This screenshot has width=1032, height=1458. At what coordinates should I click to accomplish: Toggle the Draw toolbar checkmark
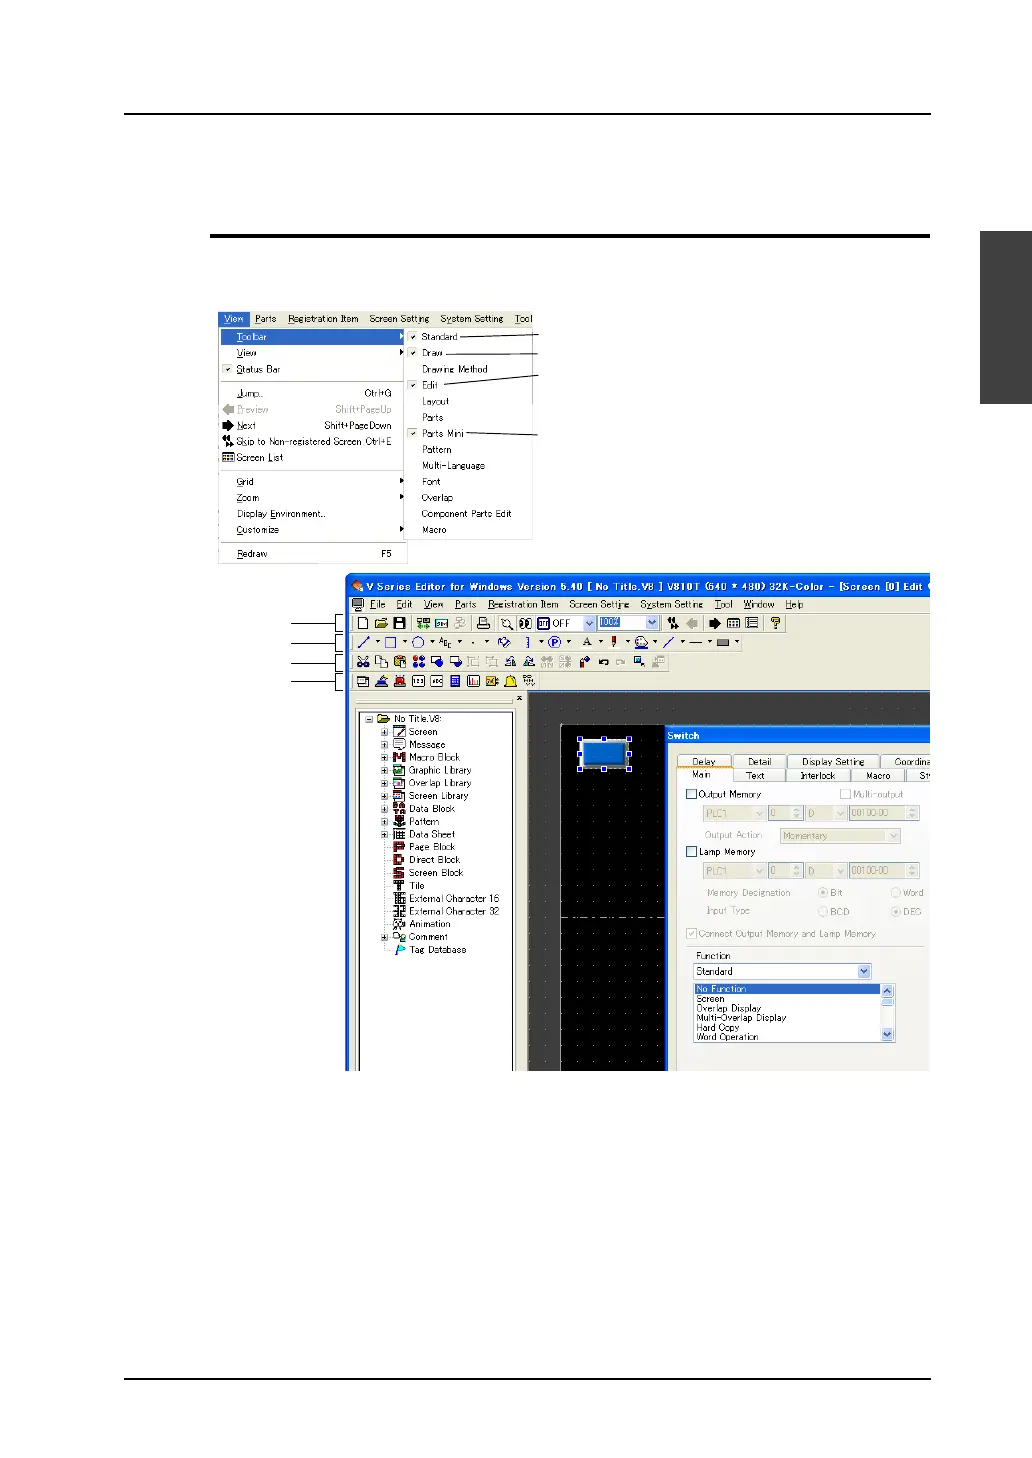[x=413, y=353]
